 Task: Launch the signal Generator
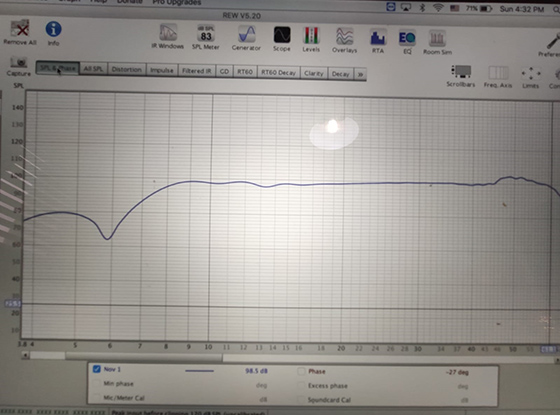coord(246,38)
